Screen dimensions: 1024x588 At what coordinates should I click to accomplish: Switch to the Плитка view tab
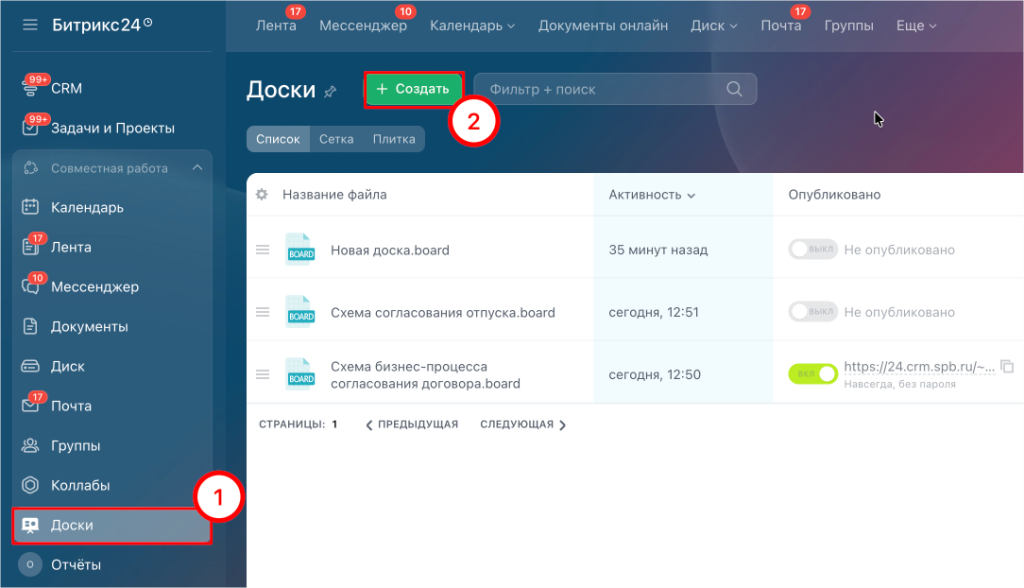[393, 139]
